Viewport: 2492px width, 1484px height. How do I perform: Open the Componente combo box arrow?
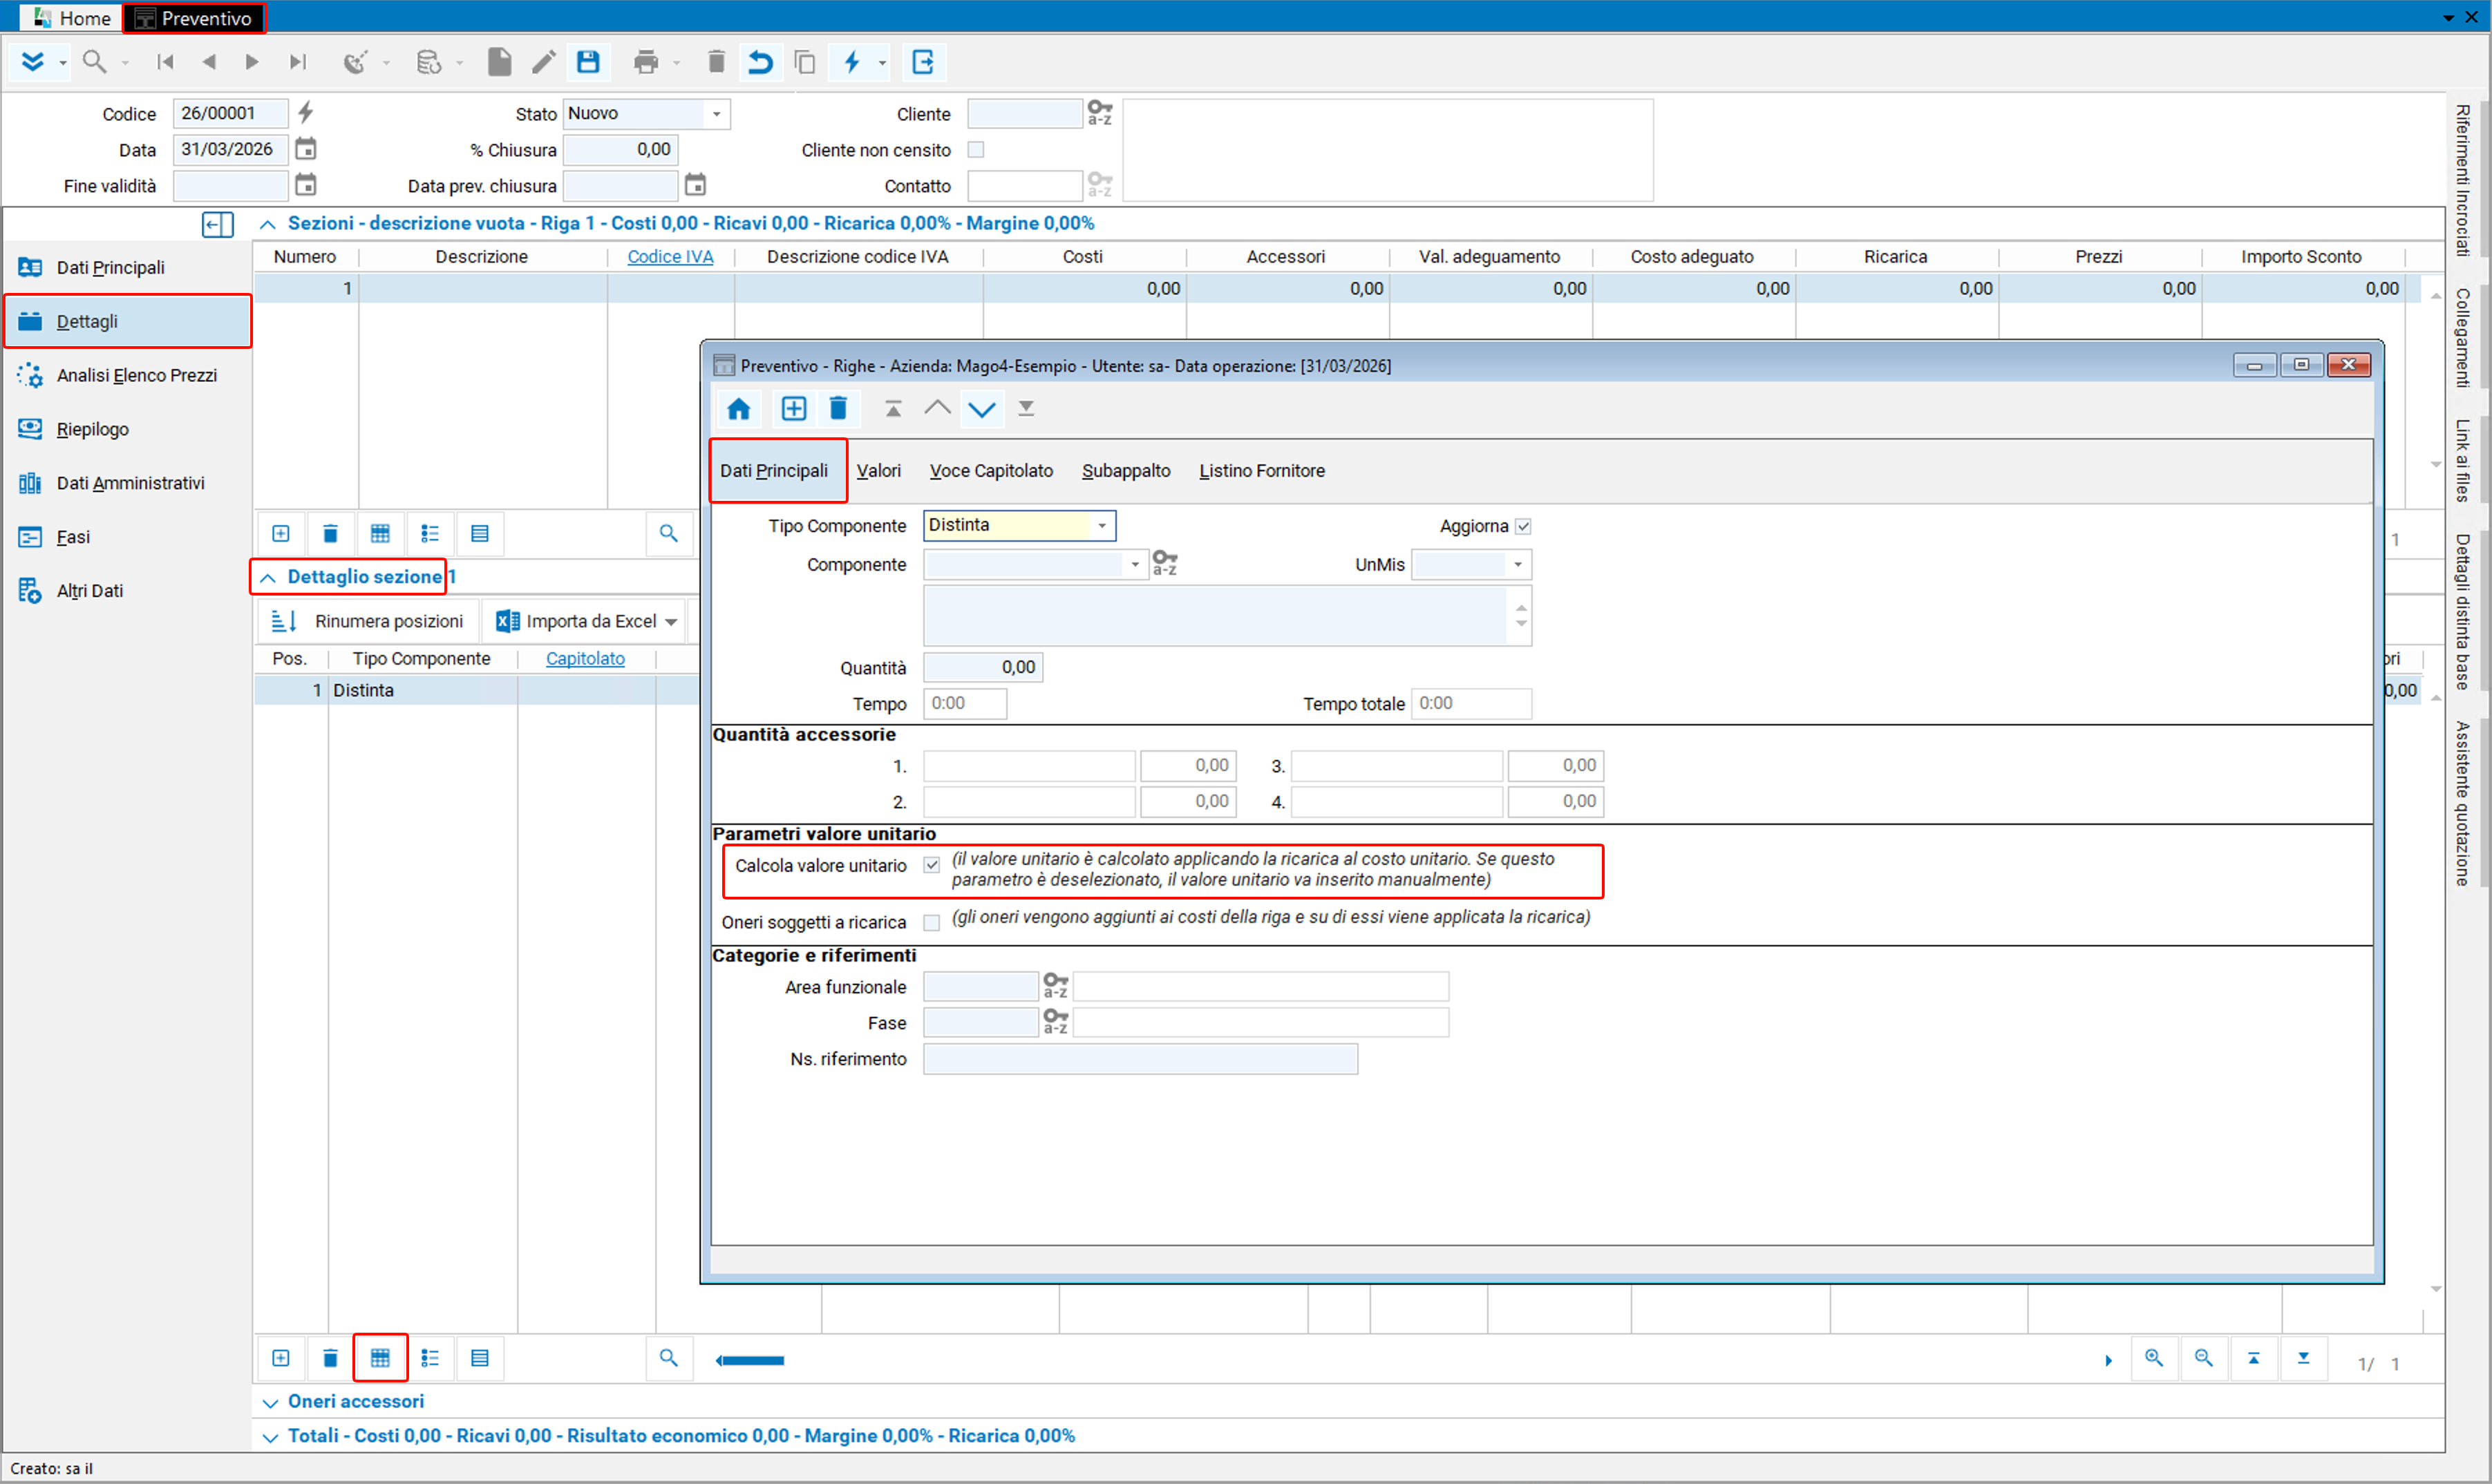click(1134, 564)
